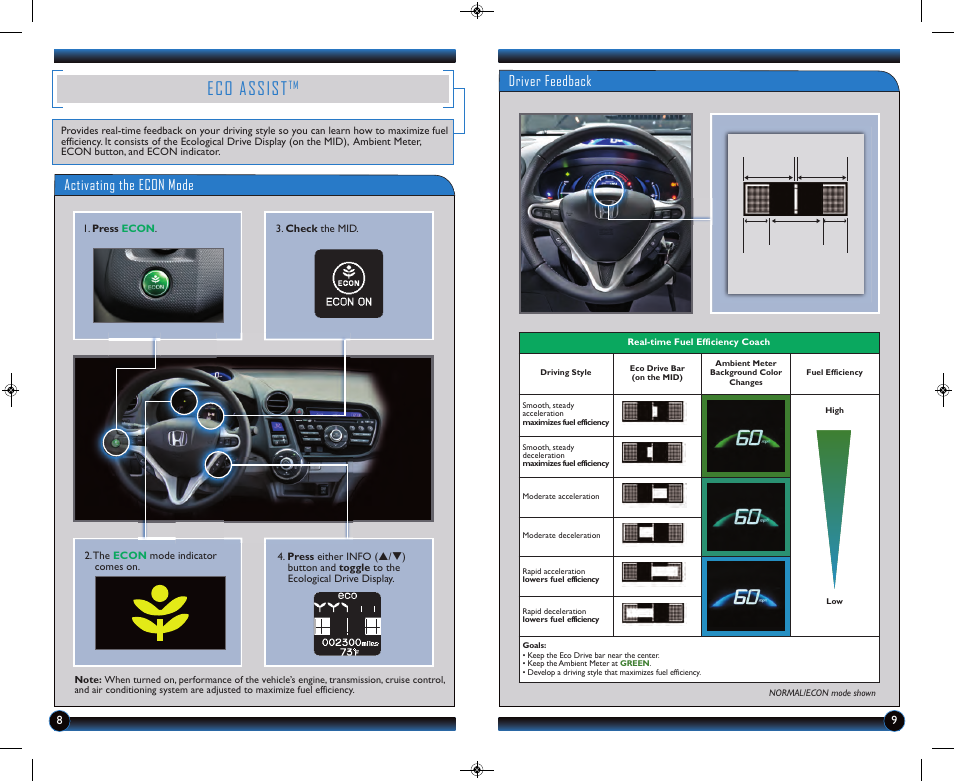Click the circled MID area on steering wheel photo
The height and width of the screenshot is (781, 954).
pos(608,189)
